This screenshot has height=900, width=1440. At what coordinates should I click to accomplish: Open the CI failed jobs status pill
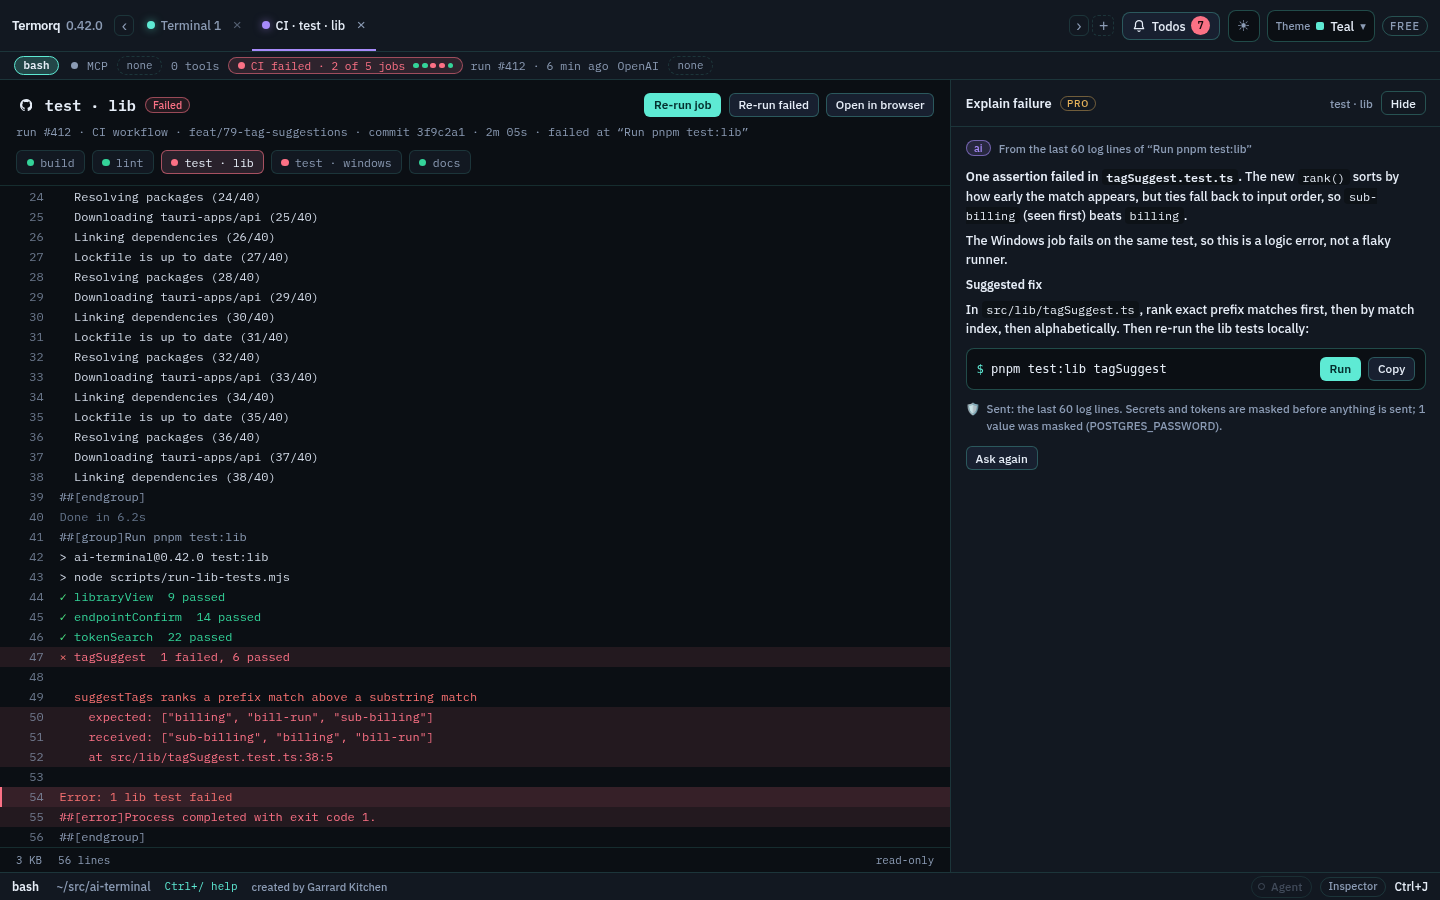(x=345, y=66)
